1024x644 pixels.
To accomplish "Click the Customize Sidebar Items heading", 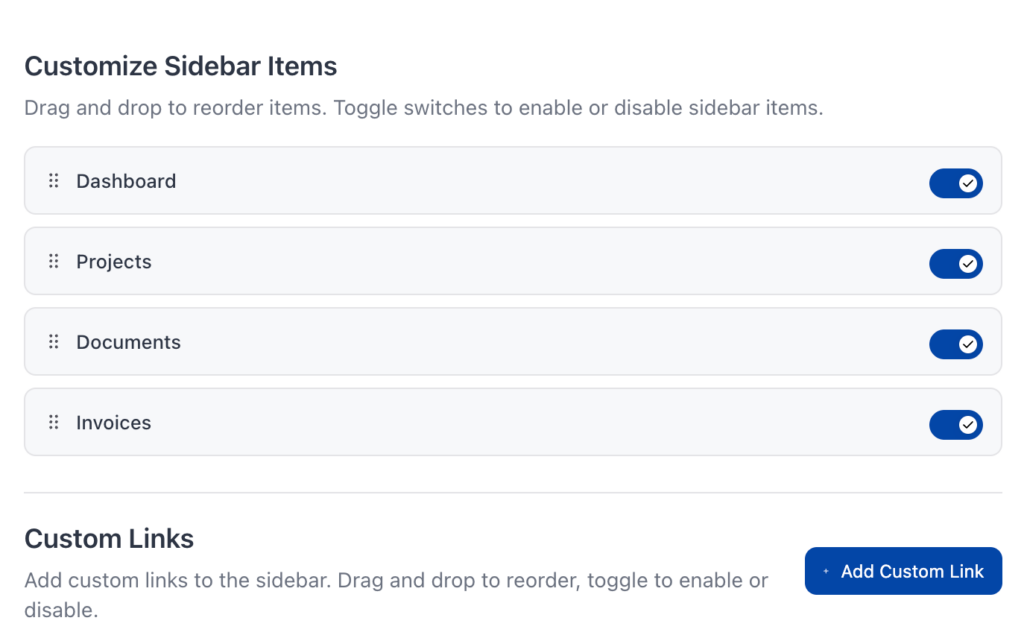I will pyautogui.click(x=181, y=66).
